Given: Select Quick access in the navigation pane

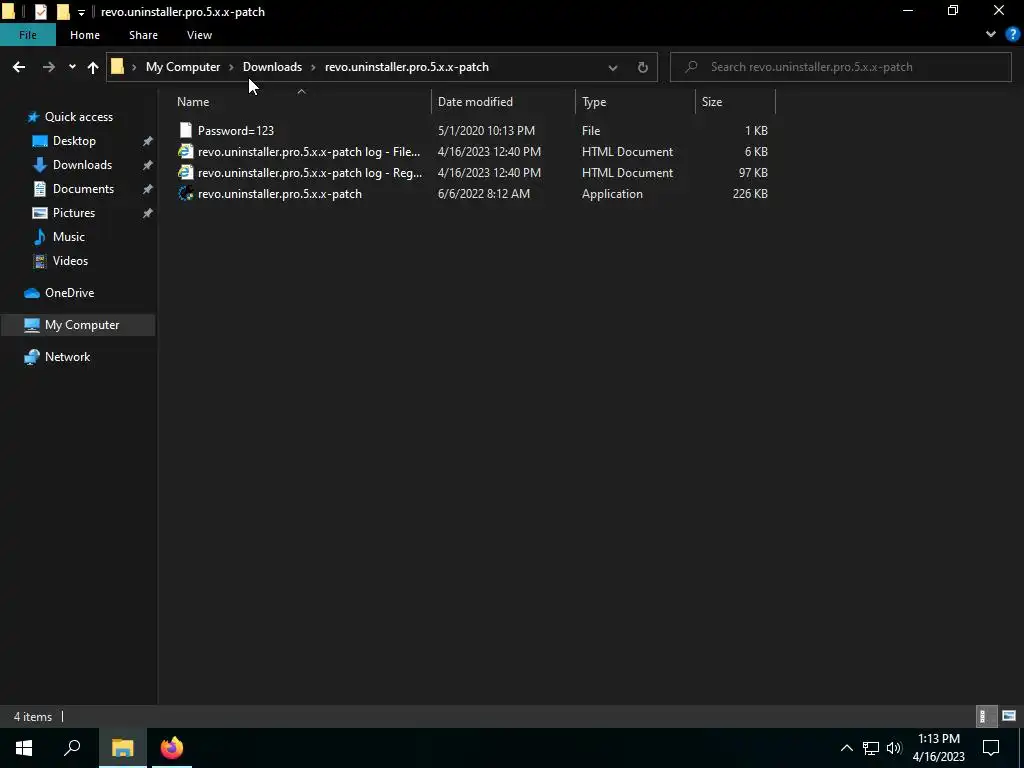Looking at the screenshot, I should [x=78, y=117].
